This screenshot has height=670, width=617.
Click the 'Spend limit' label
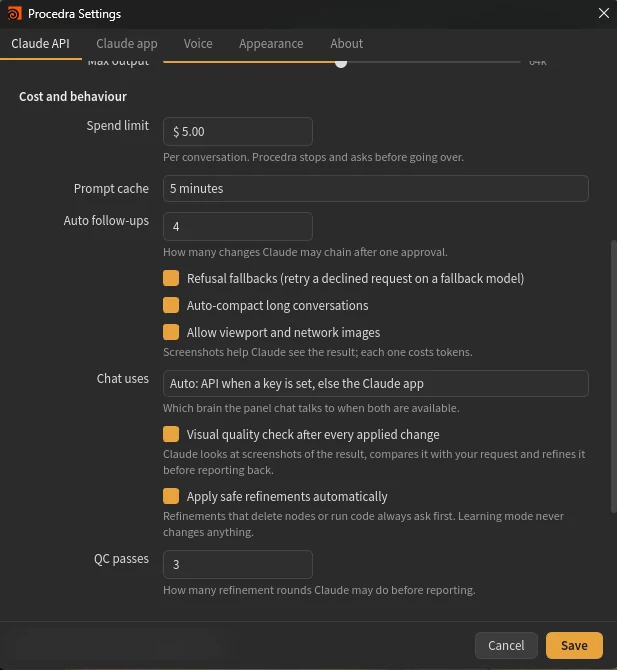118,126
